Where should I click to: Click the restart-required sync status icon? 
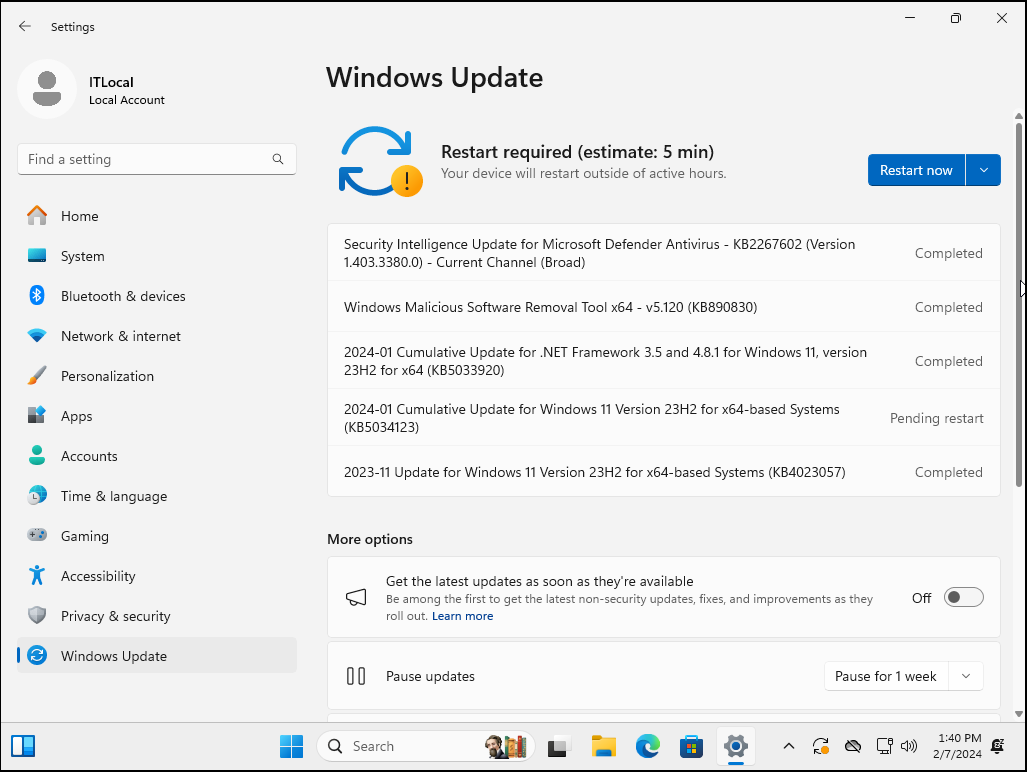pyautogui.click(x=381, y=162)
